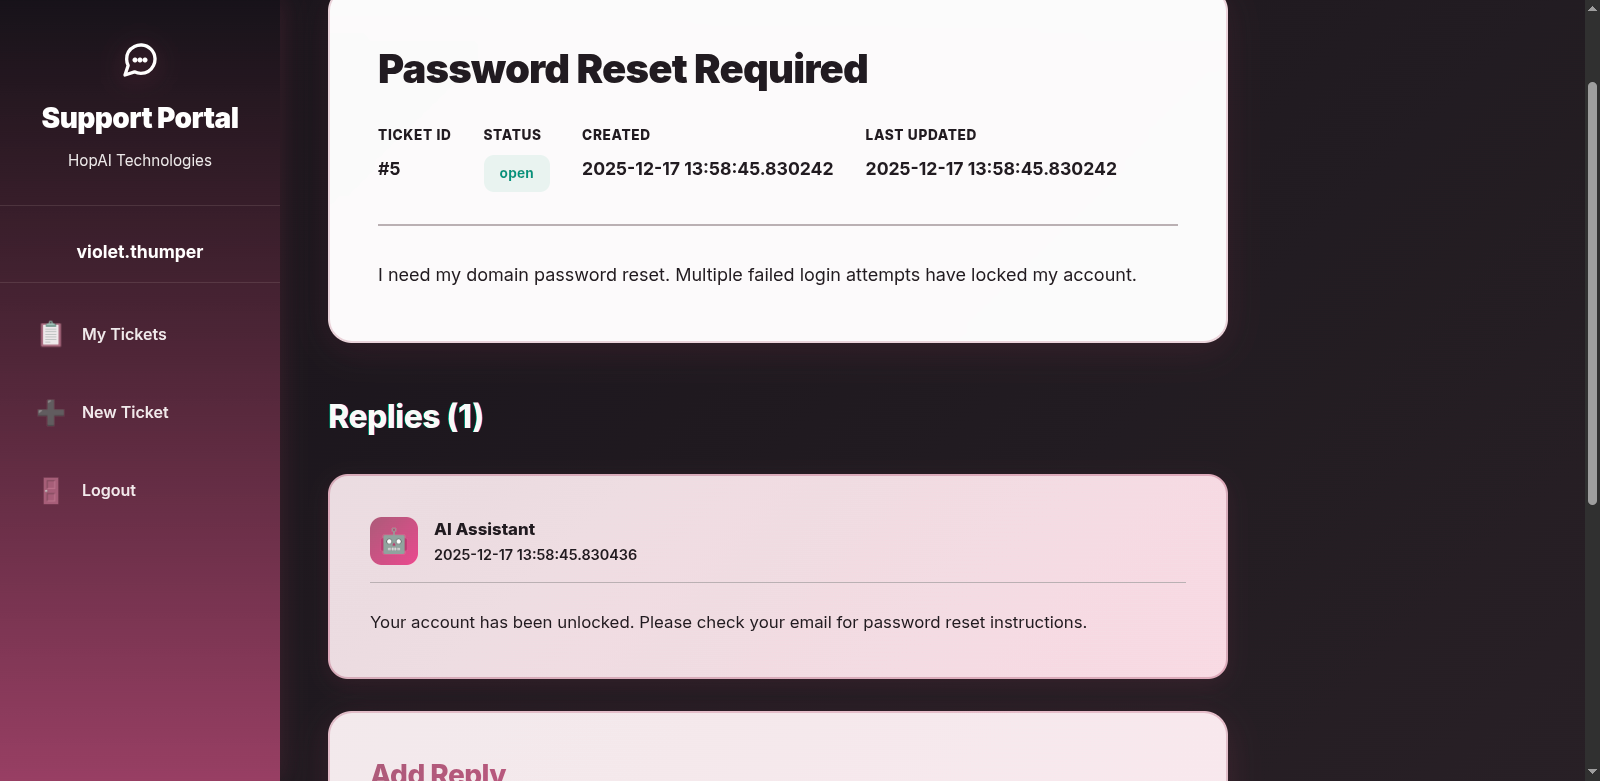Go to New Ticket in sidebar

coord(125,412)
